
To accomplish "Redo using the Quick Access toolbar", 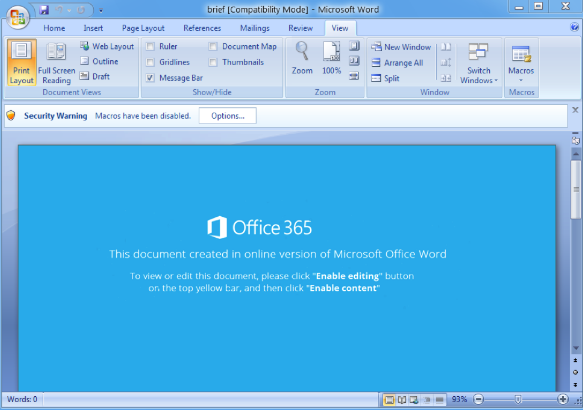I will click(81, 10).
